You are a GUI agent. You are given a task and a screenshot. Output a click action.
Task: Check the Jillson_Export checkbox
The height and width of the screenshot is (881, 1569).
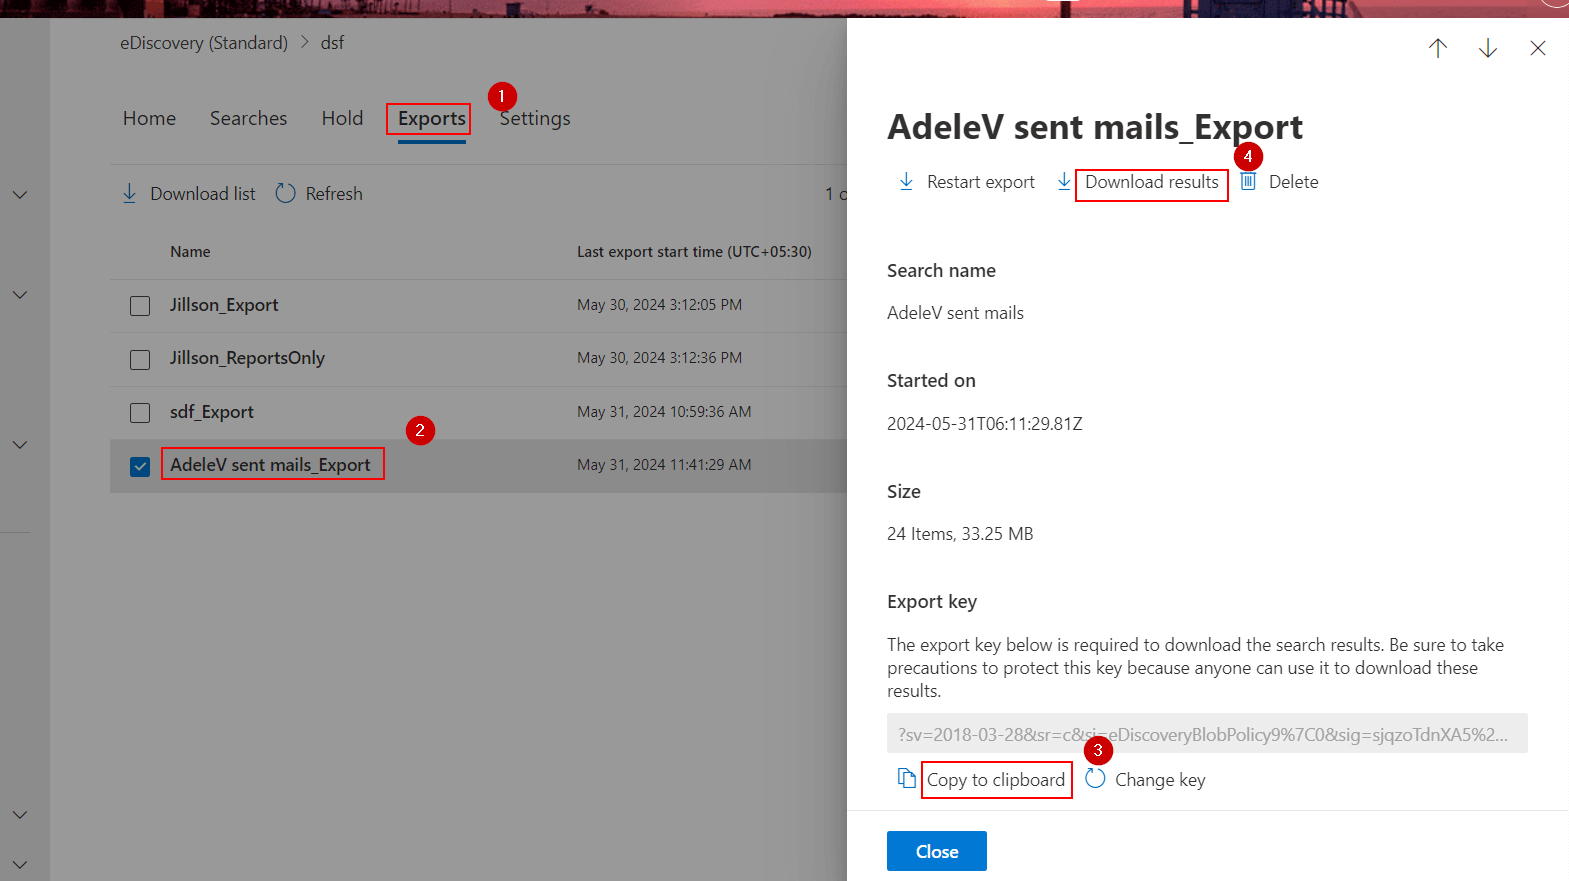[140, 306]
